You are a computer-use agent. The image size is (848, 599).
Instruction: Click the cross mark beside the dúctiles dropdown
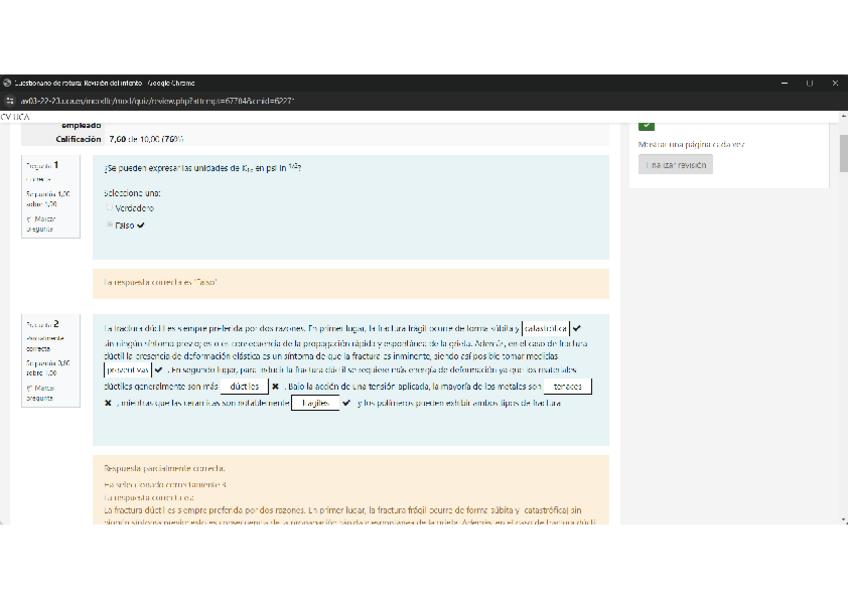[275, 386]
